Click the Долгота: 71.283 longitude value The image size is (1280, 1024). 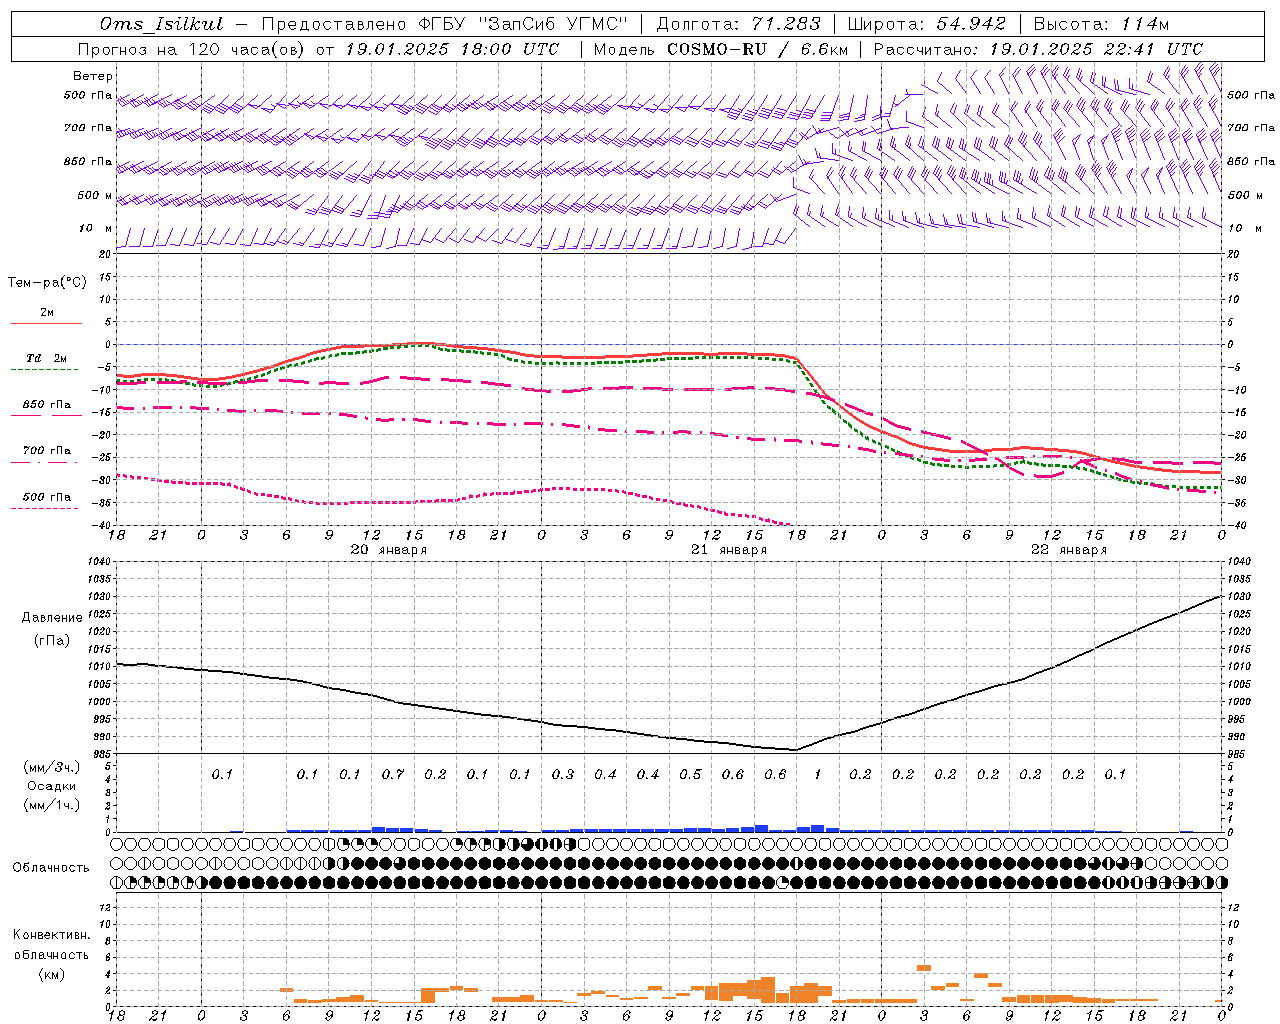(x=738, y=24)
